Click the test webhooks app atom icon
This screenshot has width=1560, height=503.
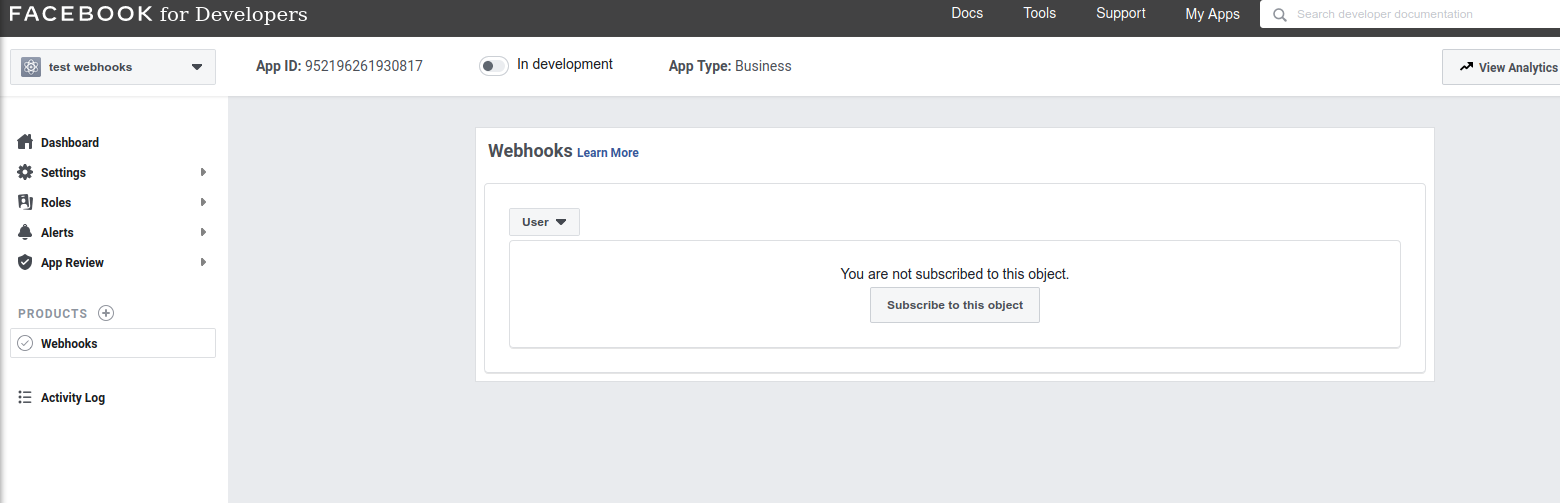point(31,67)
